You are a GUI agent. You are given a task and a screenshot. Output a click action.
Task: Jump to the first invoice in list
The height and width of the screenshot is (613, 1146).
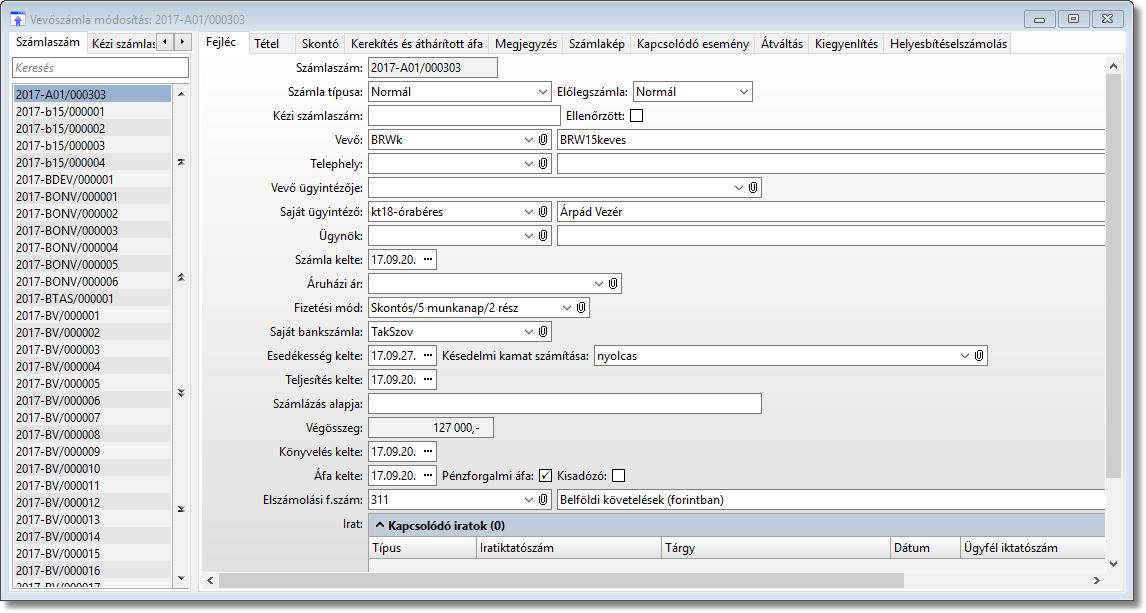tap(181, 162)
